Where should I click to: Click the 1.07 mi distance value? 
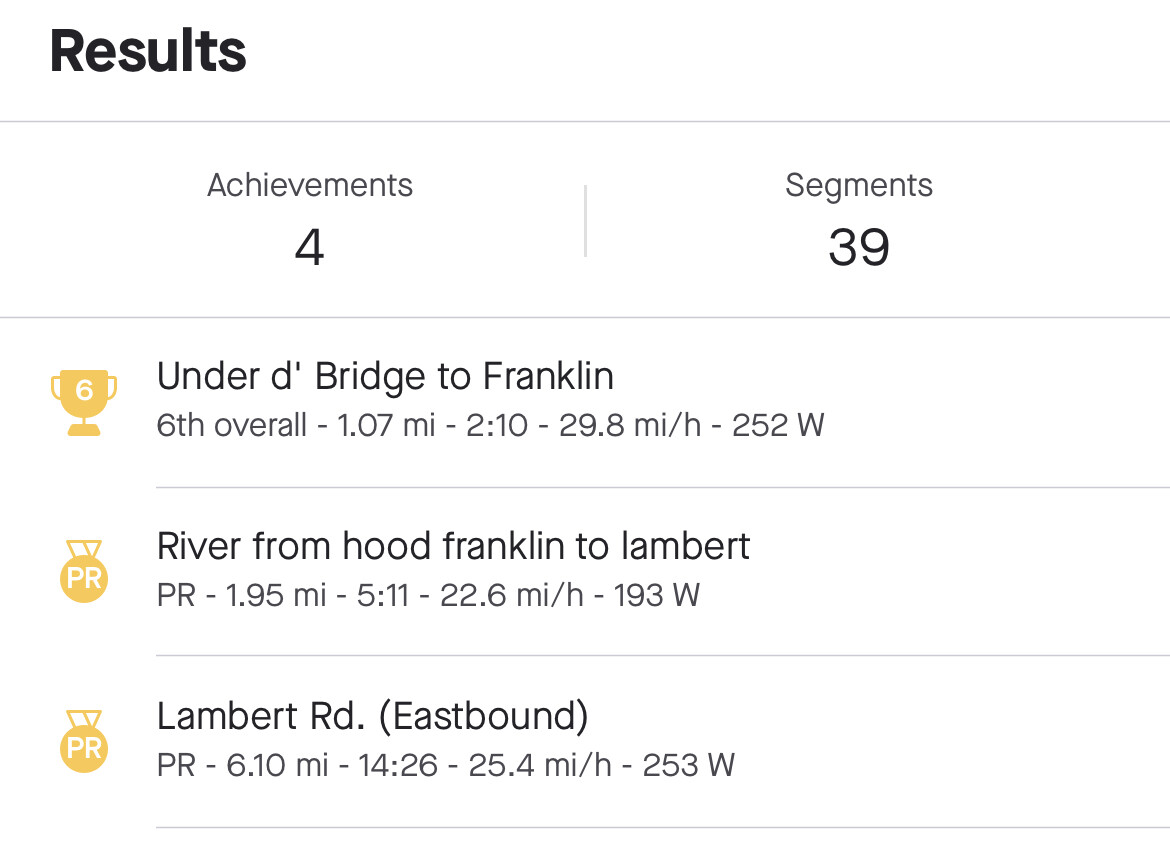pyautogui.click(x=386, y=425)
